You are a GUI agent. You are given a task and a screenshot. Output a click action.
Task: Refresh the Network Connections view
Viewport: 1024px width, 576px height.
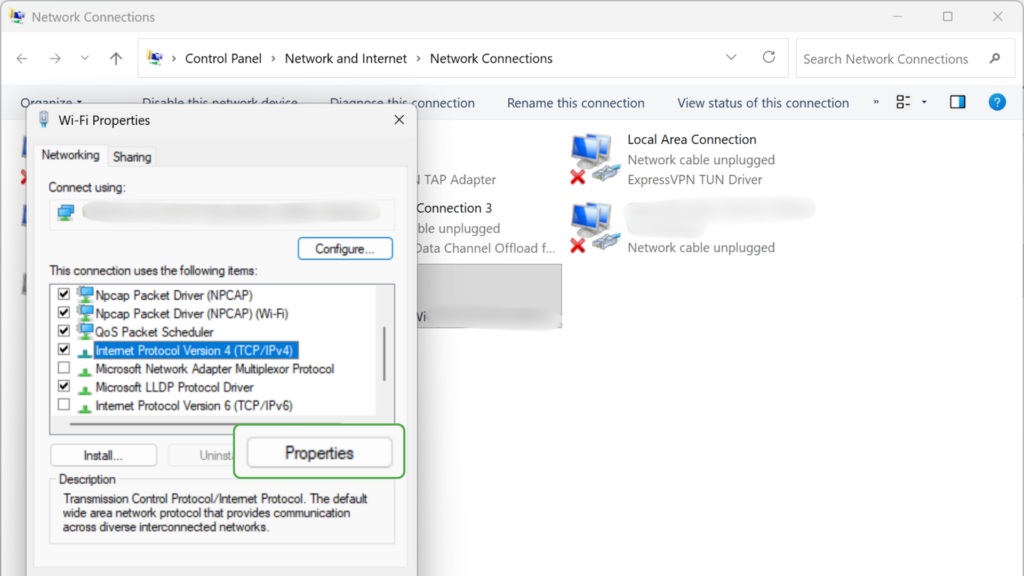tap(769, 57)
